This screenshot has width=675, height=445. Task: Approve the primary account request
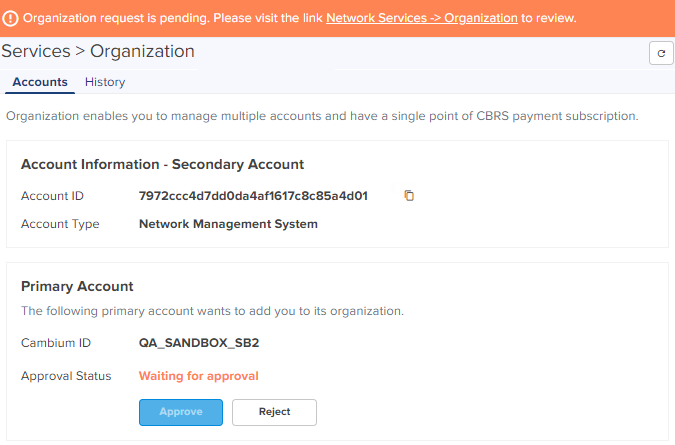[181, 412]
